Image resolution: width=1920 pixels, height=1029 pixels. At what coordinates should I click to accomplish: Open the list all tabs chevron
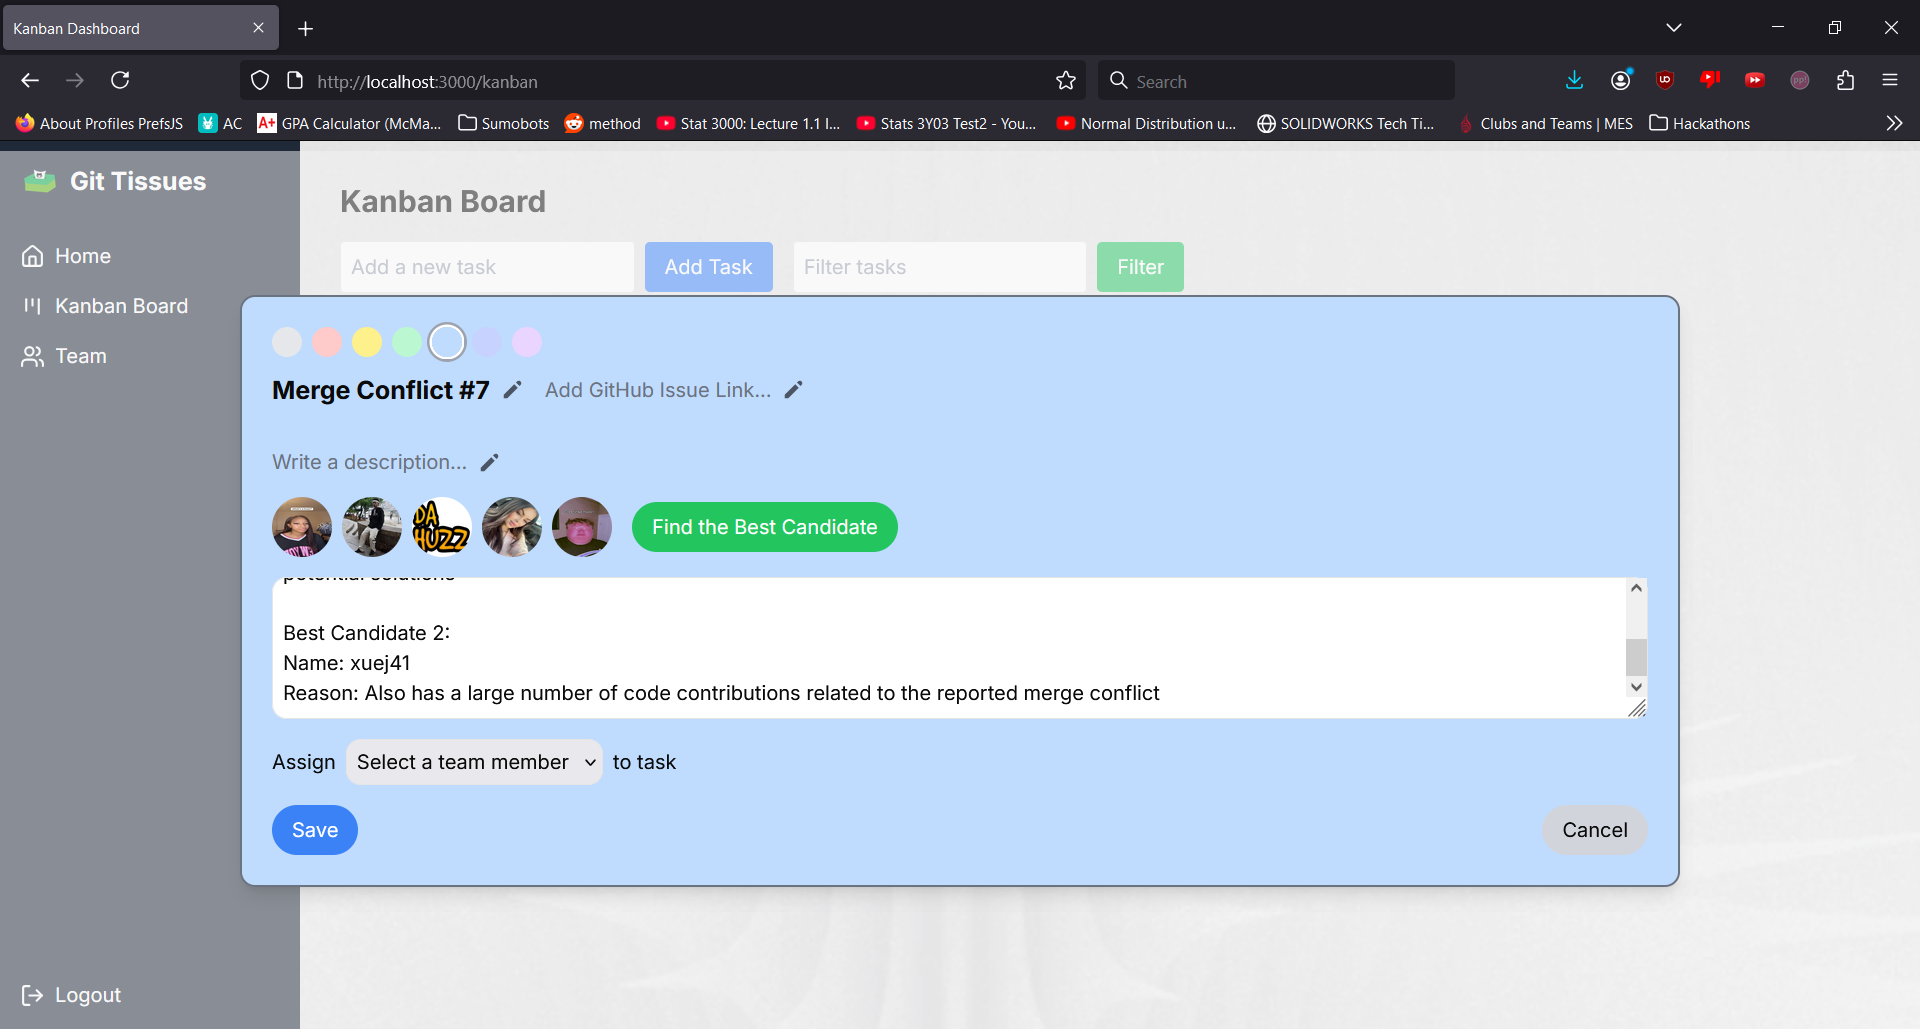tap(1673, 28)
